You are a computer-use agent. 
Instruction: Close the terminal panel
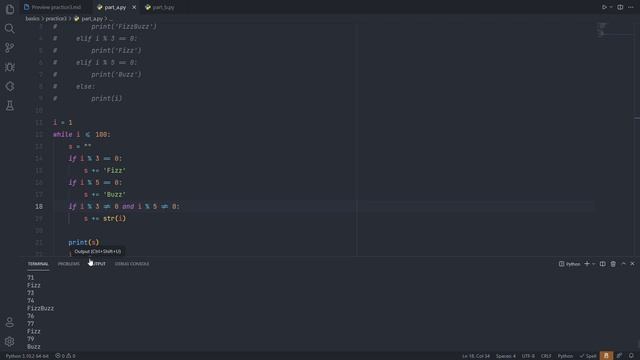tap(632, 264)
